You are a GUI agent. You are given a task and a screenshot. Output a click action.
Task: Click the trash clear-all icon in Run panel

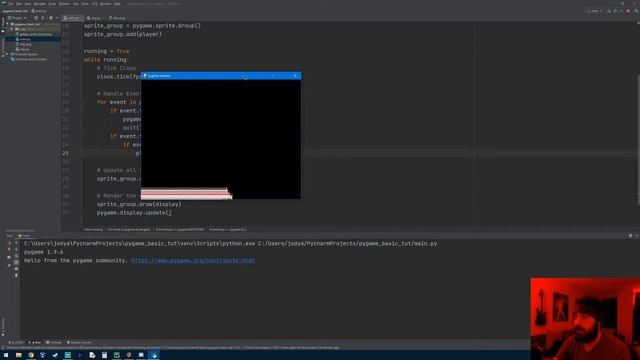[x=16, y=276]
